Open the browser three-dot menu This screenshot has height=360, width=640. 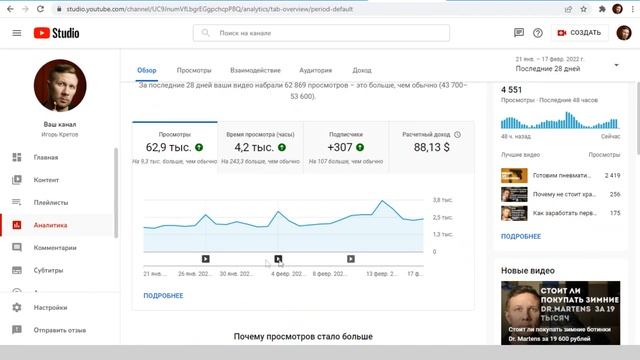[633, 9]
